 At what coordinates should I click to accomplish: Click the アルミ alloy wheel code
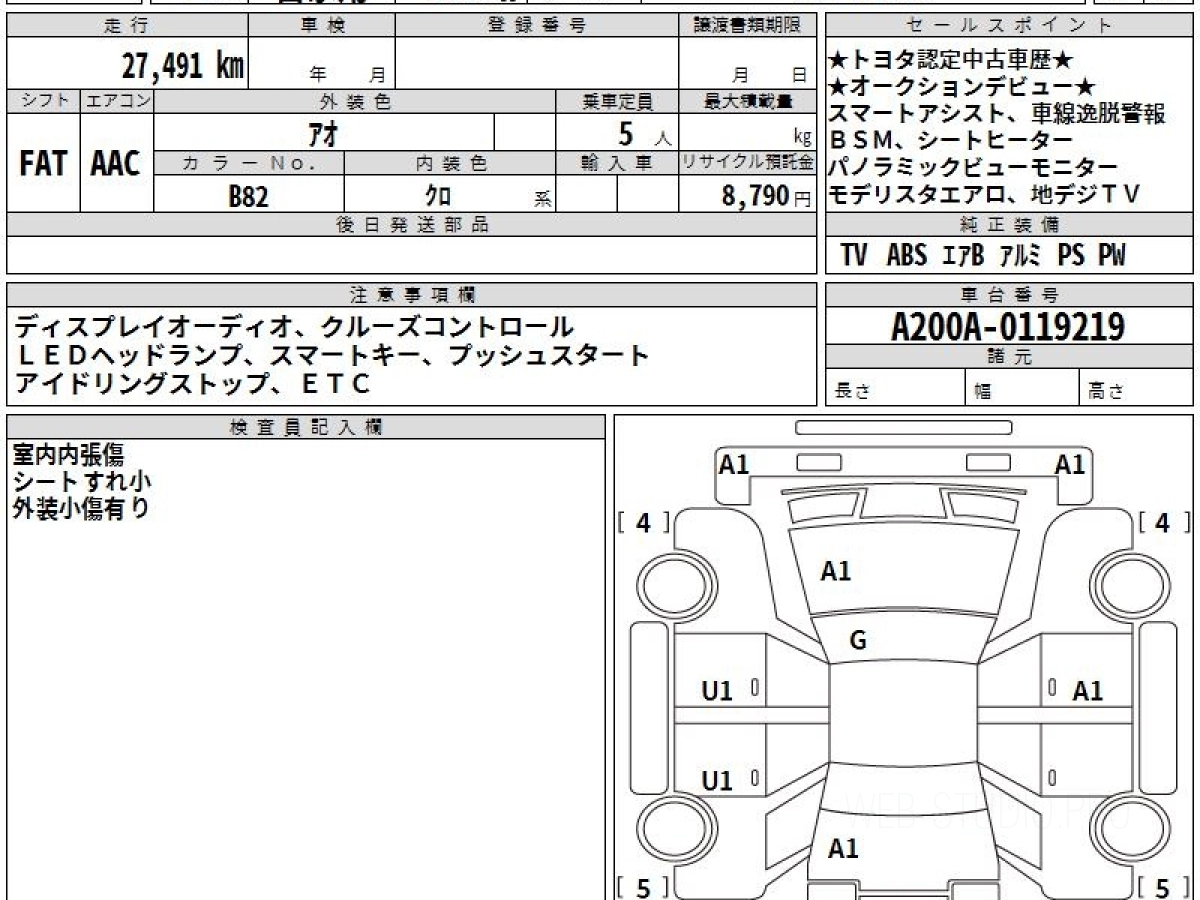1022,256
